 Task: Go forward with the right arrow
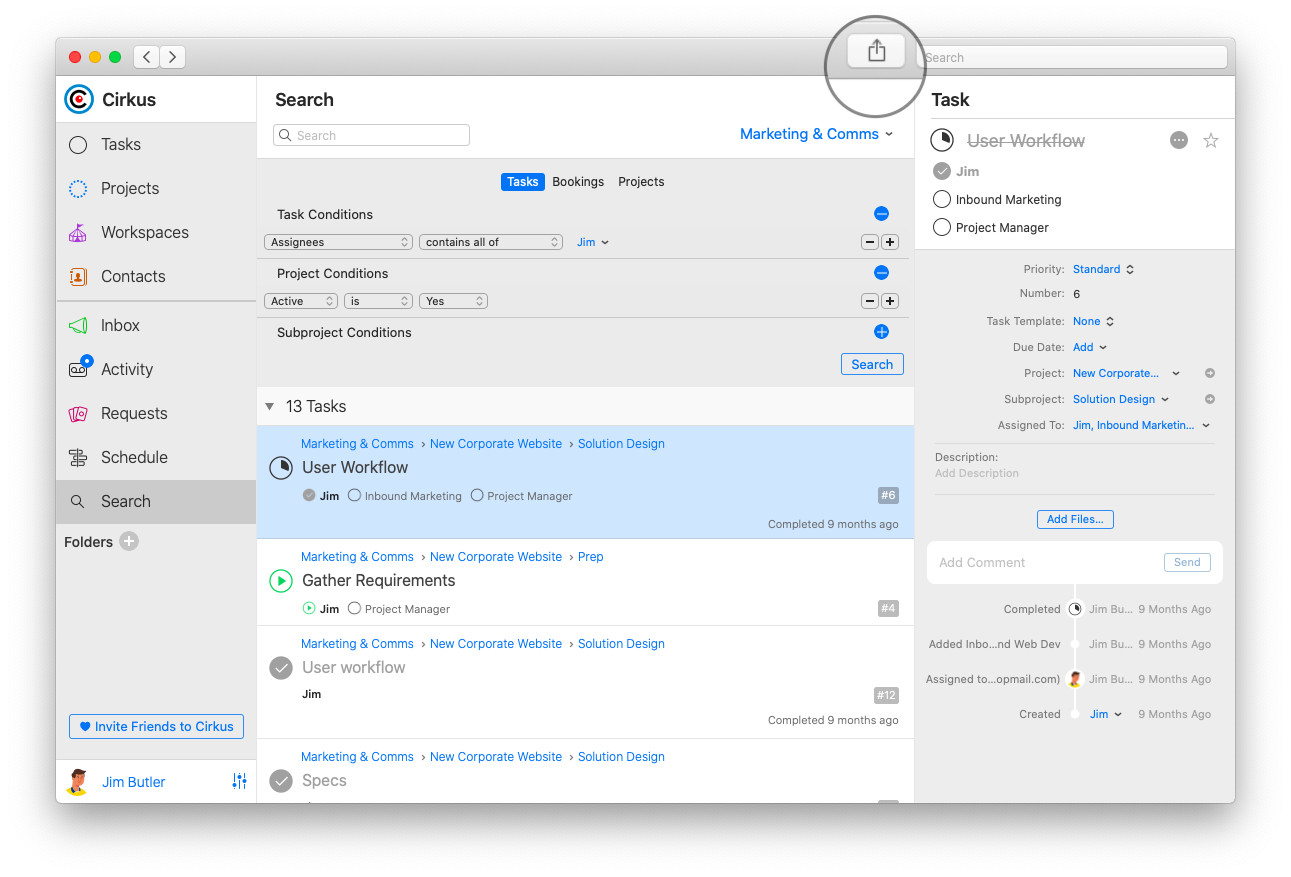coord(173,57)
